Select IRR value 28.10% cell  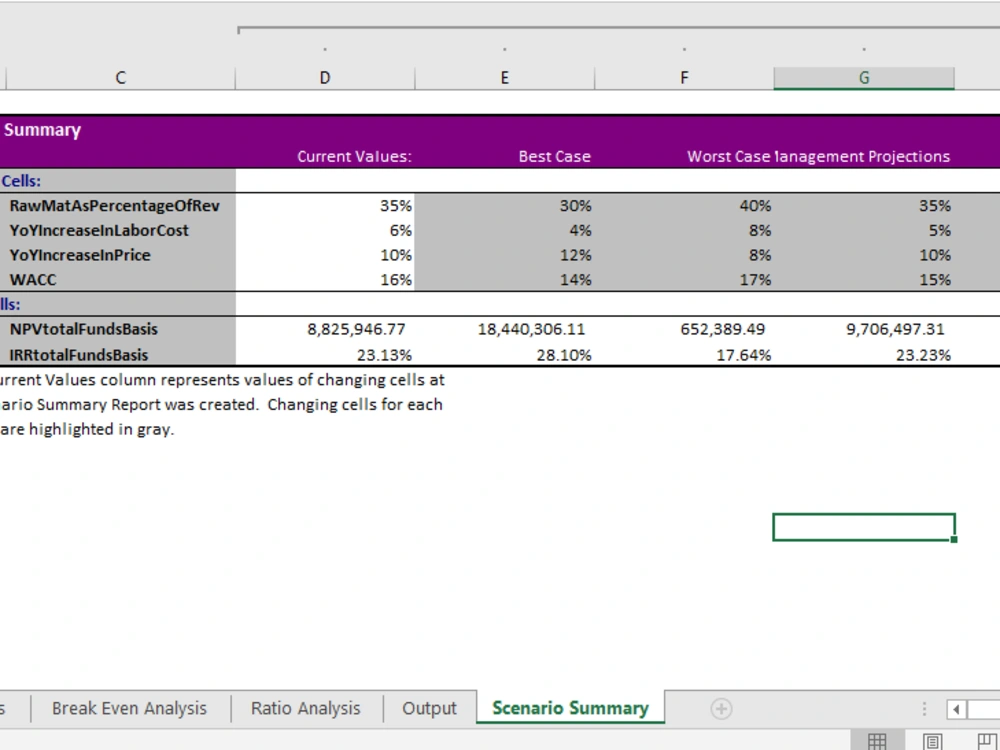click(504, 355)
